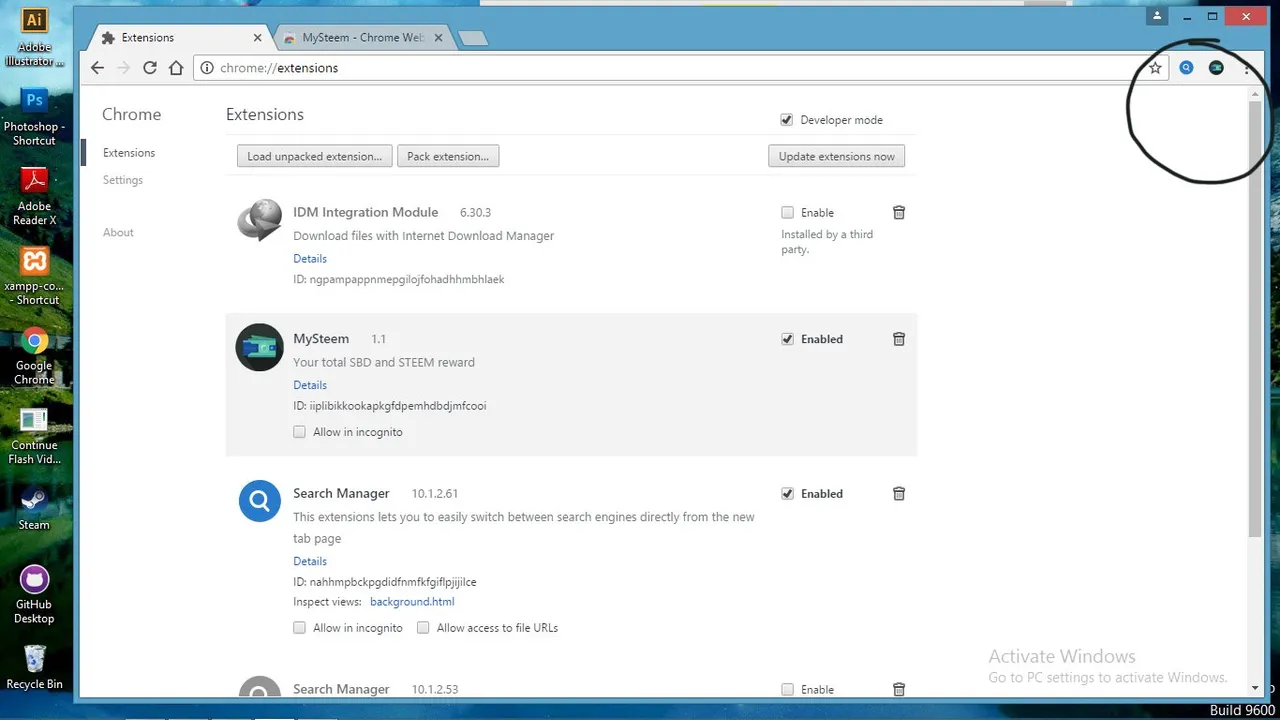
Task: Open Chrome's three-dot menu
Action: (x=1247, y=68)
